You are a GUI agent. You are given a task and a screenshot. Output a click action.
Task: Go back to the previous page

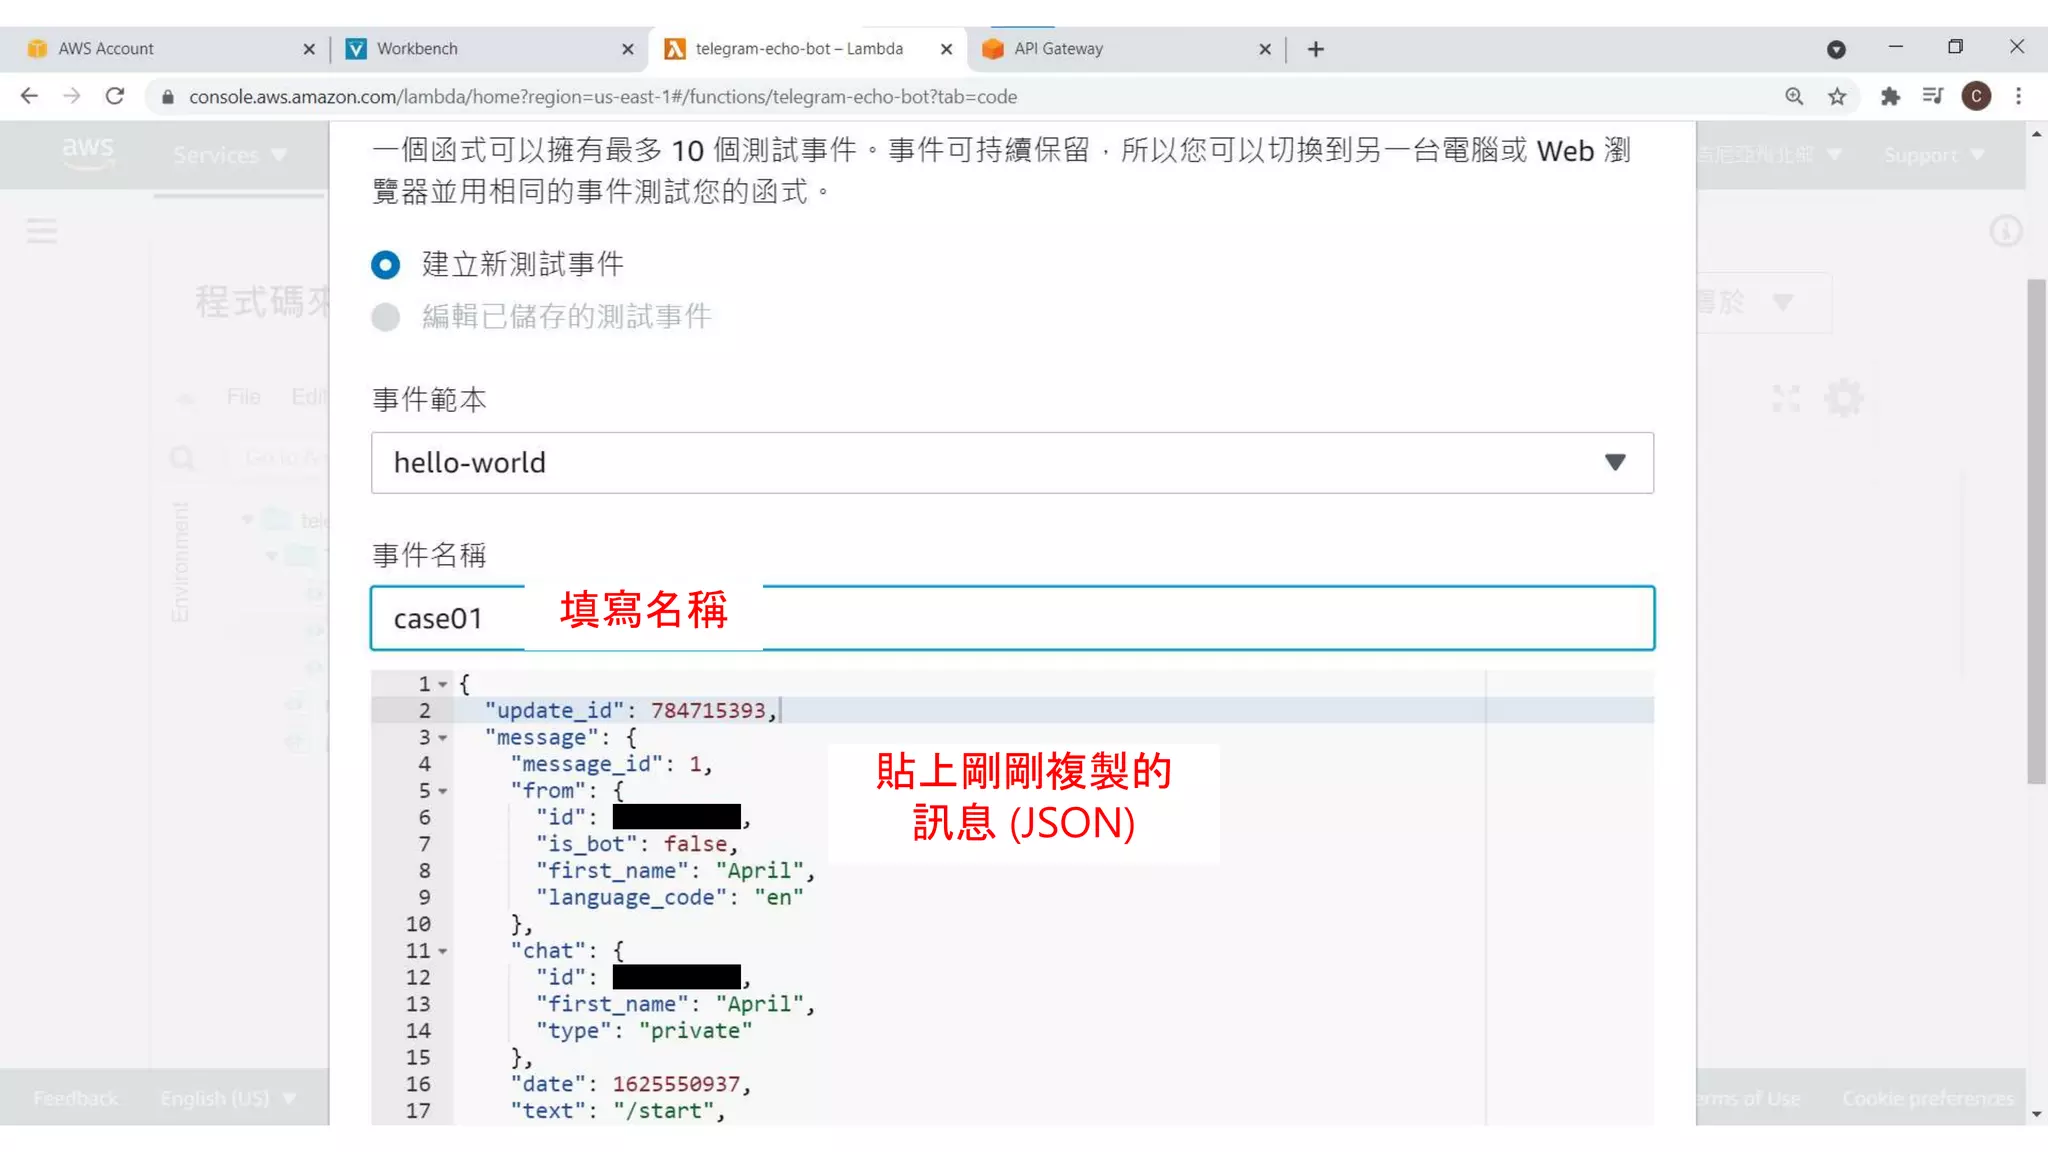pyautogui.click(x=29, y=96)
